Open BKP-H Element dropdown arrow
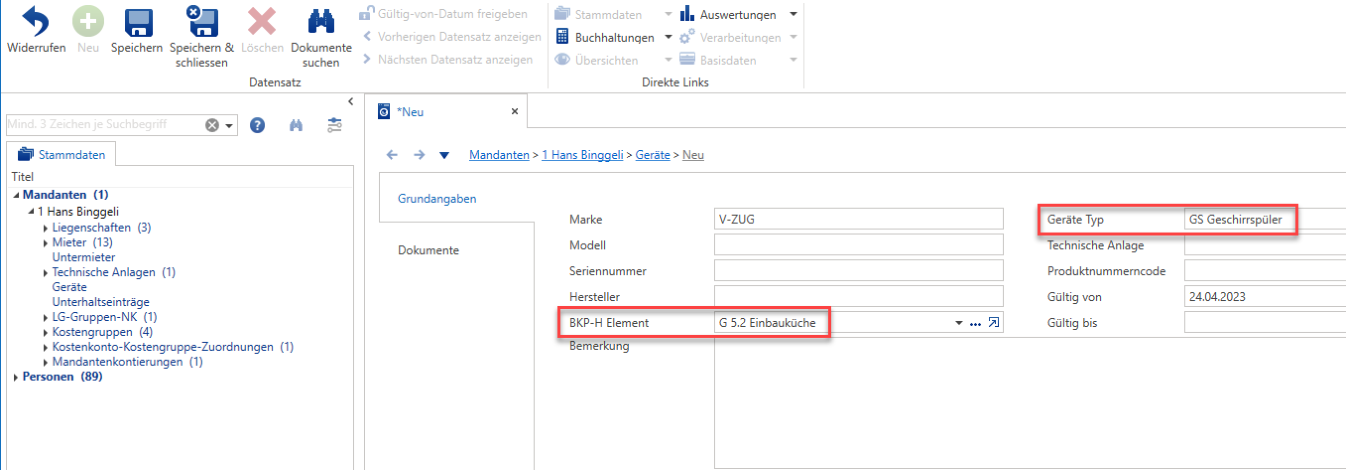The image size is (1346, 470). 960,323
